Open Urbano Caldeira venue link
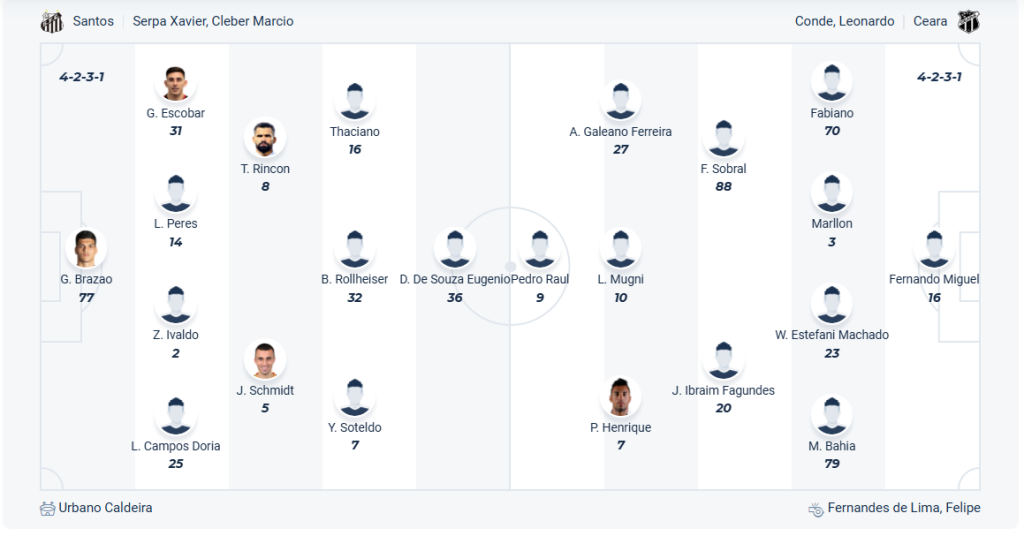 pos(105,508)
